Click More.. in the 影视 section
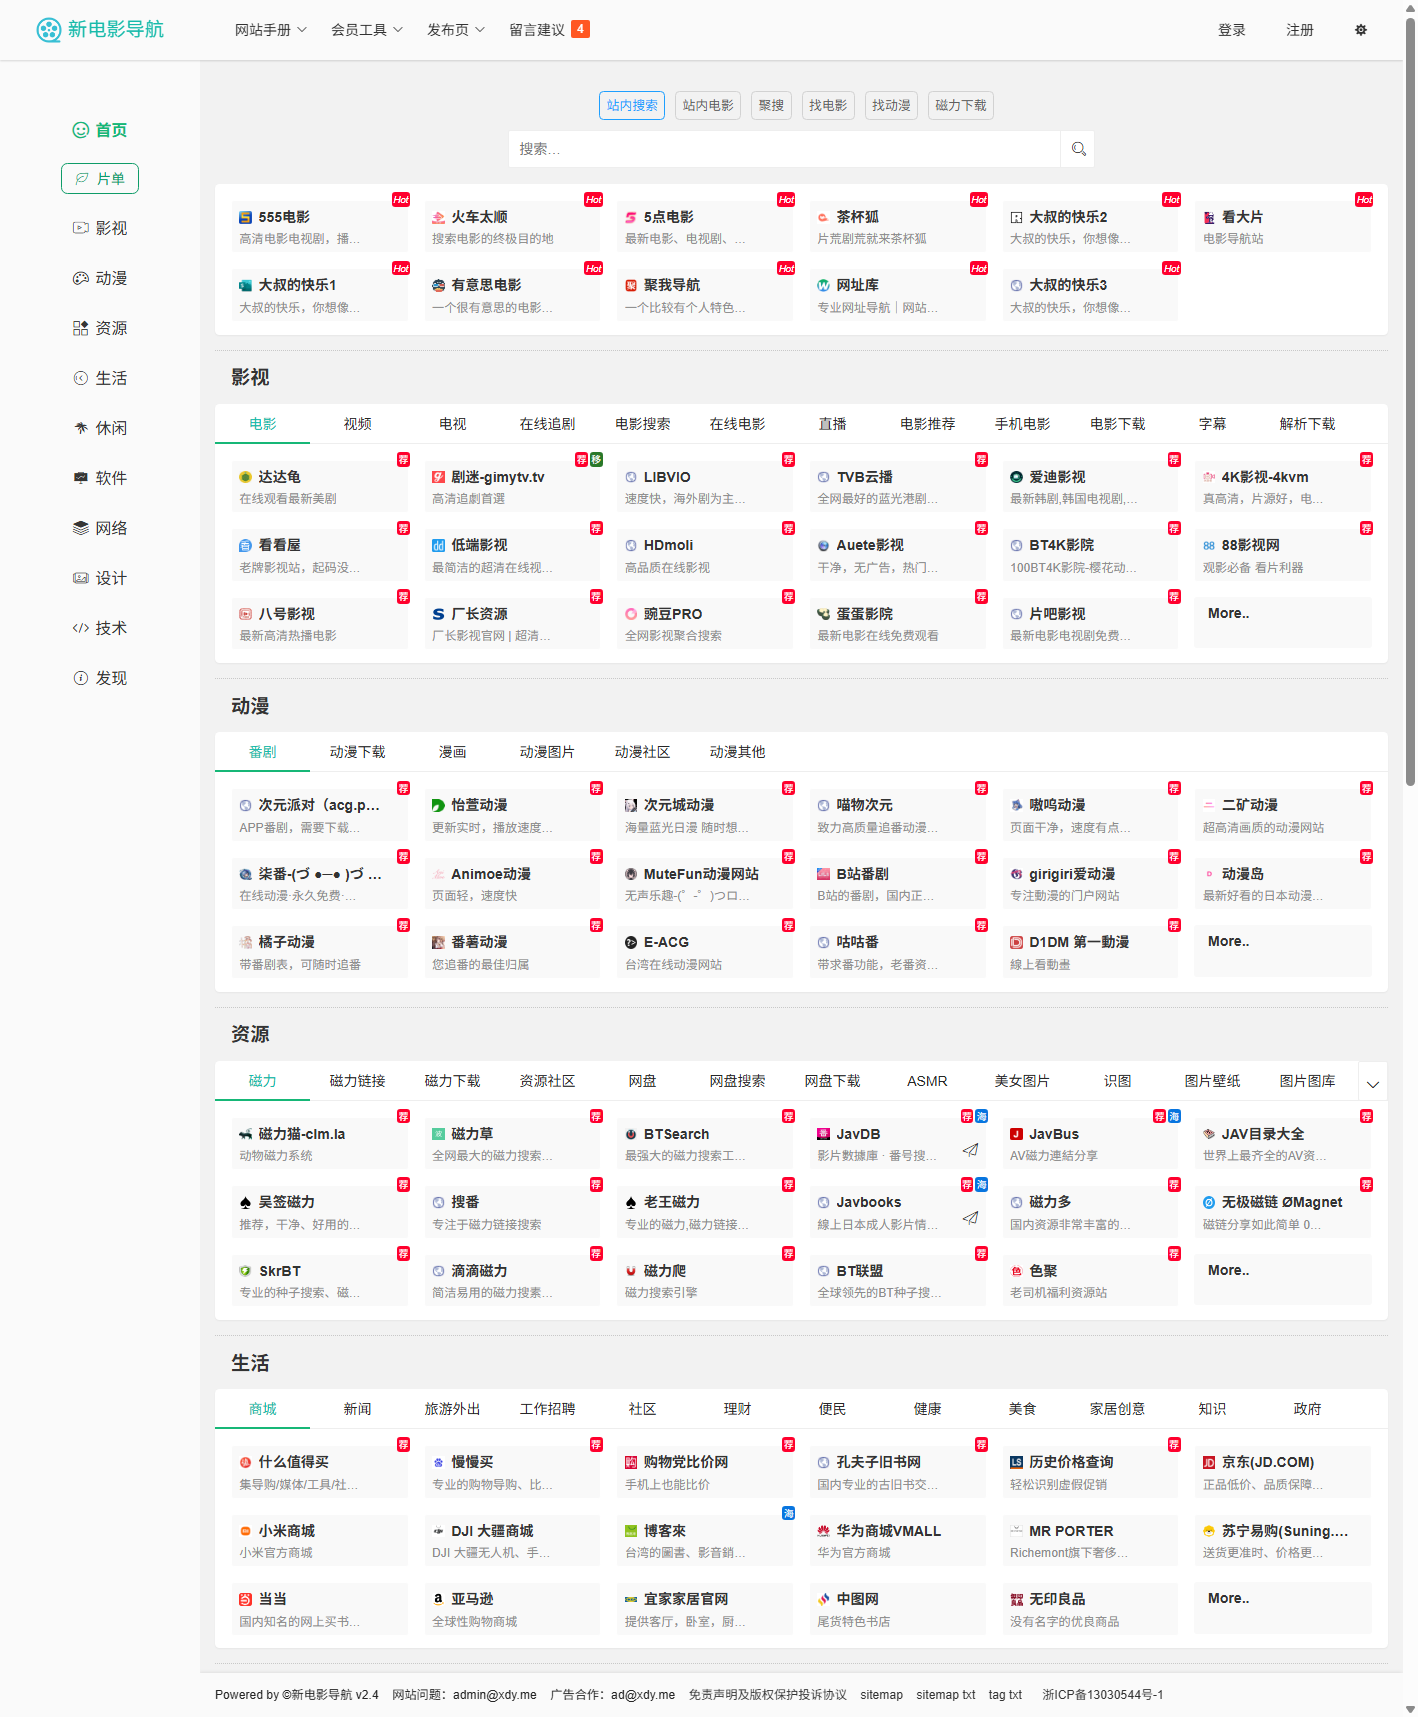The image size is (1418, 1717). 1228,614
